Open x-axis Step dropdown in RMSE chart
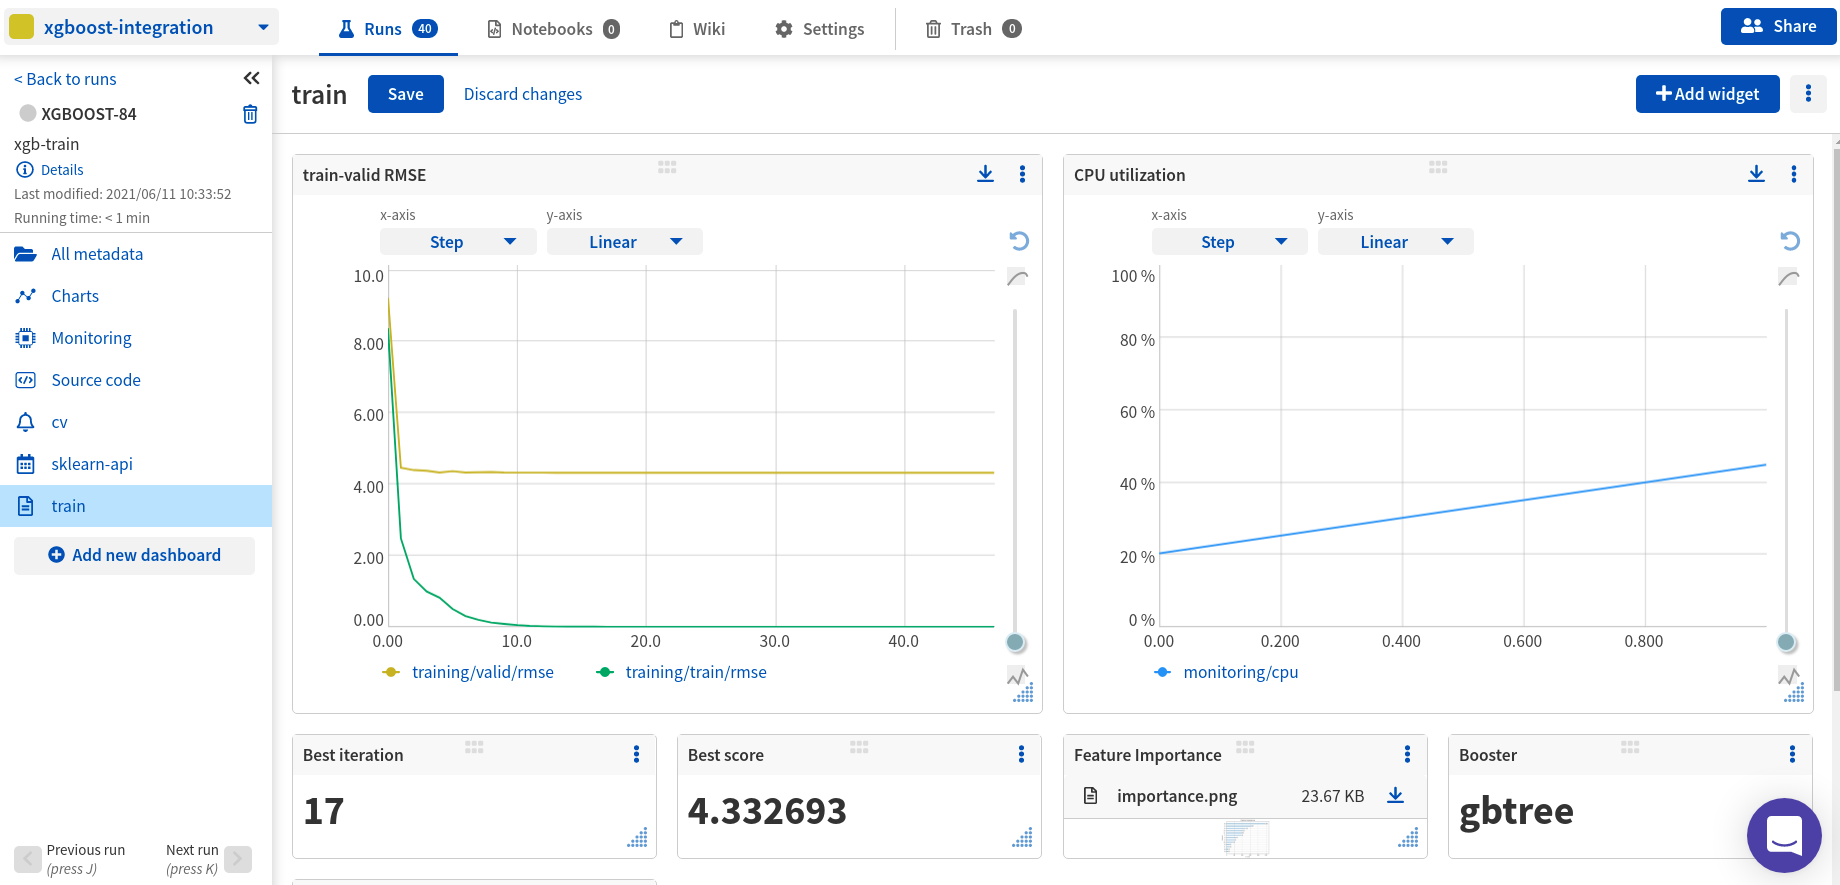1840x885 pixels. tap(458, 242)
